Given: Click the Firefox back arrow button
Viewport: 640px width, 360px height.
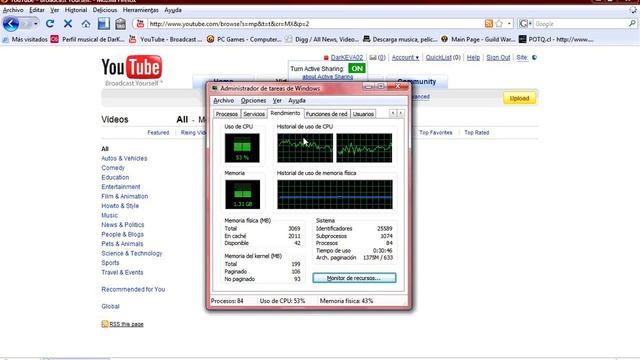Looking at the screenshot, I should pyautogui.click(x=11, y=24).
